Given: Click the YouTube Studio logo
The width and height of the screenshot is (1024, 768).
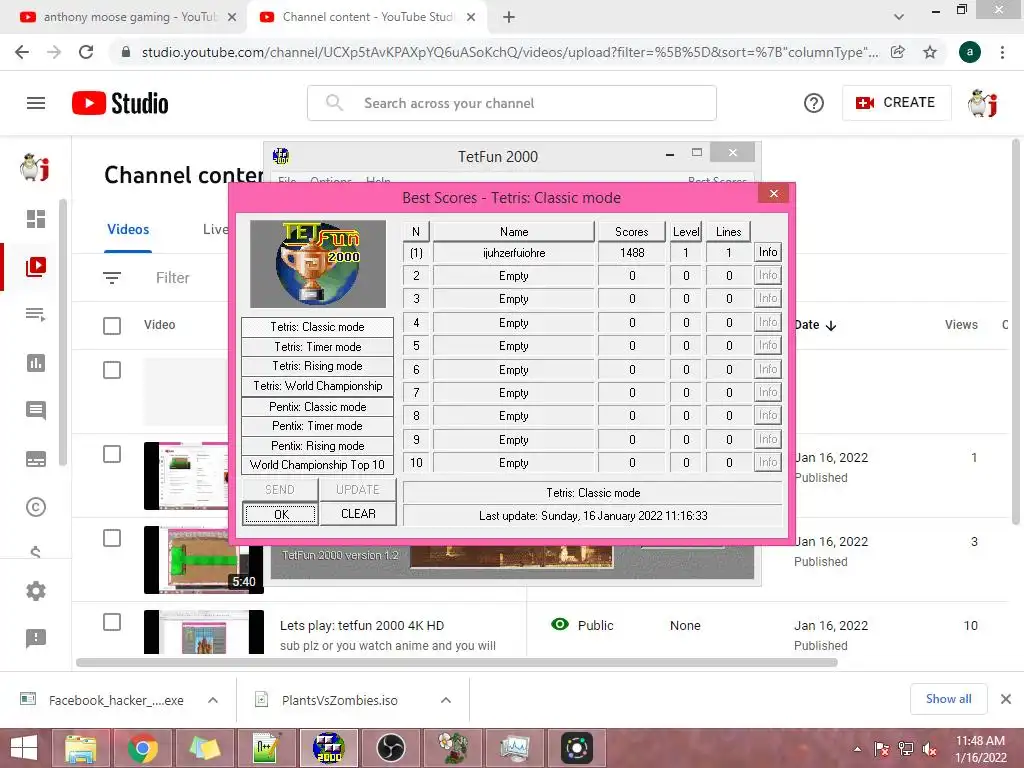Looking at the screenshot, I should 120,103.
